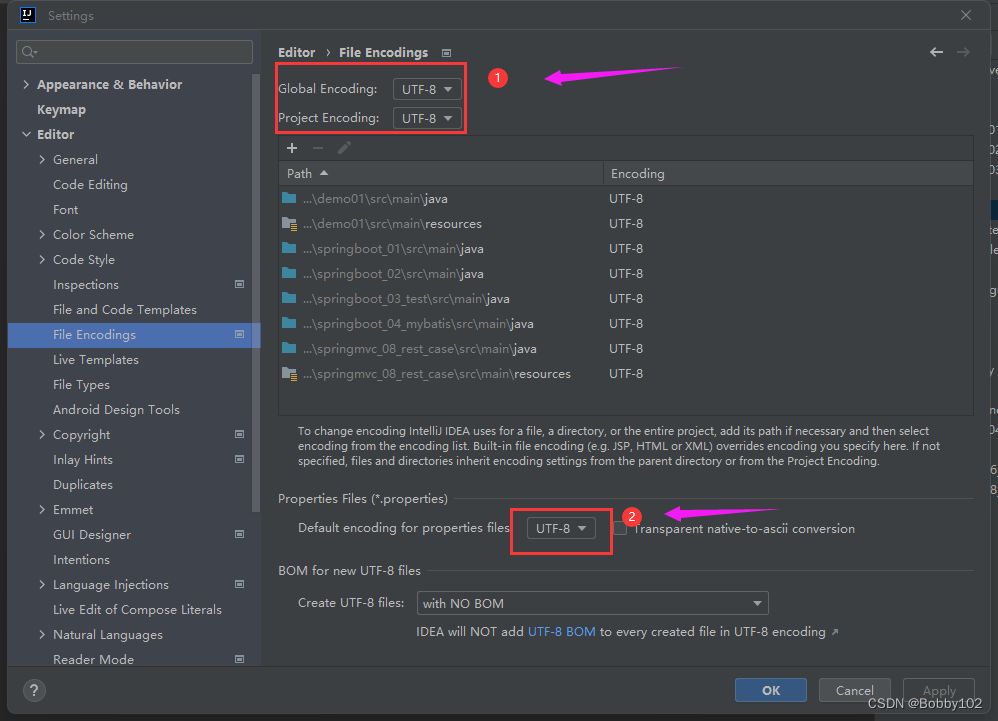Click the project icon next to Inlay Hints
The image size is (998, 721).
click(x=239, y=459)
